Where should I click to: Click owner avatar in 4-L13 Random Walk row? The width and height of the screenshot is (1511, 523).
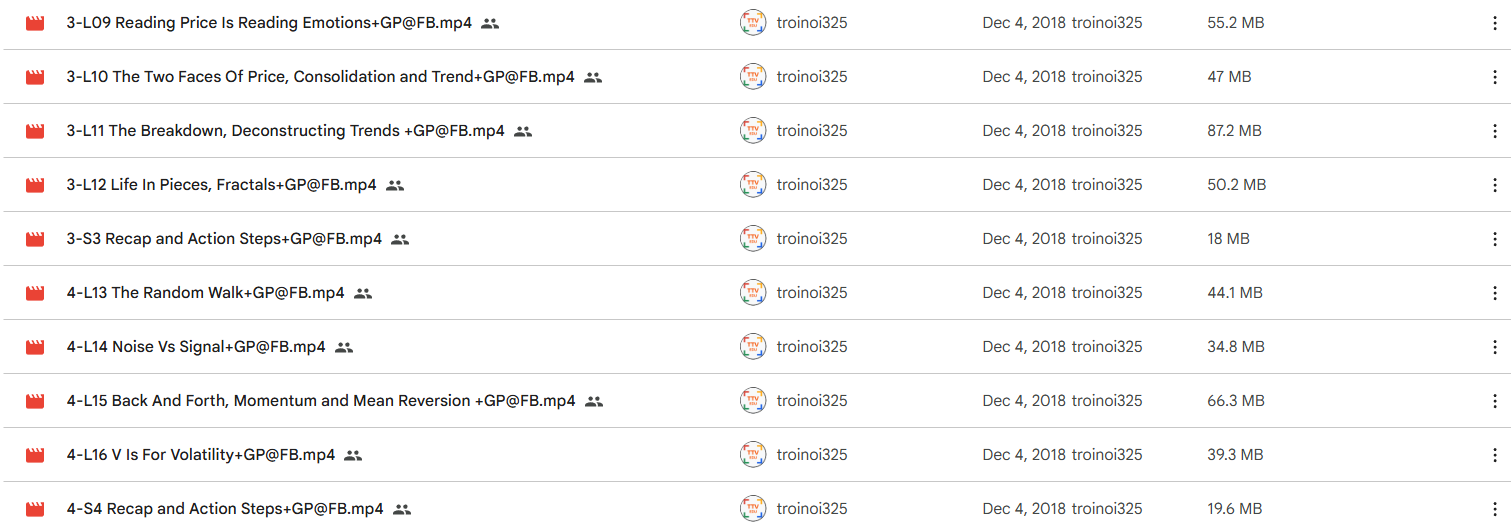tap(753, 293)
